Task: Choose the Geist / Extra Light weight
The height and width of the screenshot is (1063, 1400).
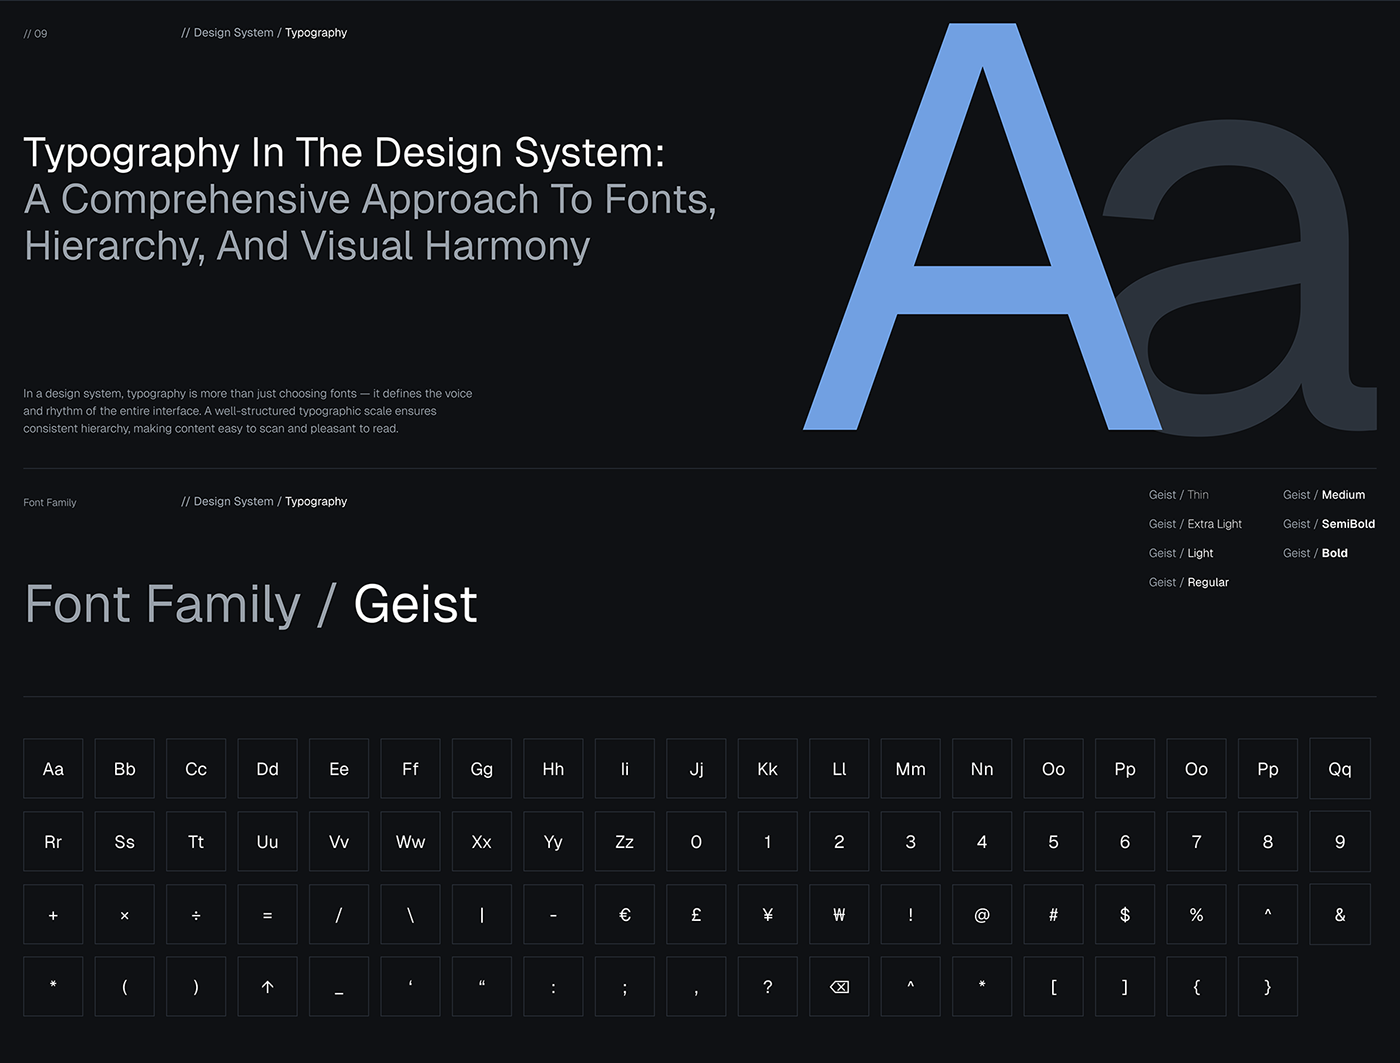Action: point(1195,524)
